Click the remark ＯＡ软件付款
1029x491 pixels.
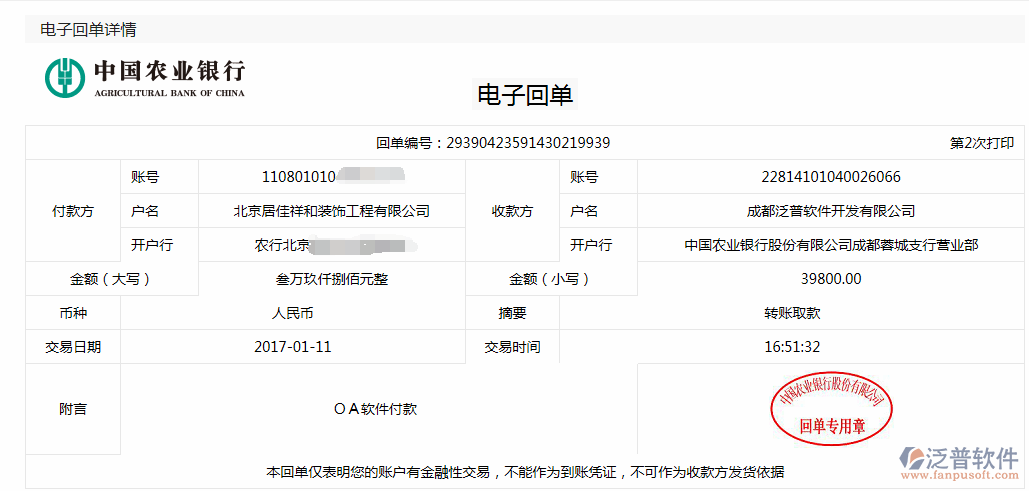pos(375,410)
